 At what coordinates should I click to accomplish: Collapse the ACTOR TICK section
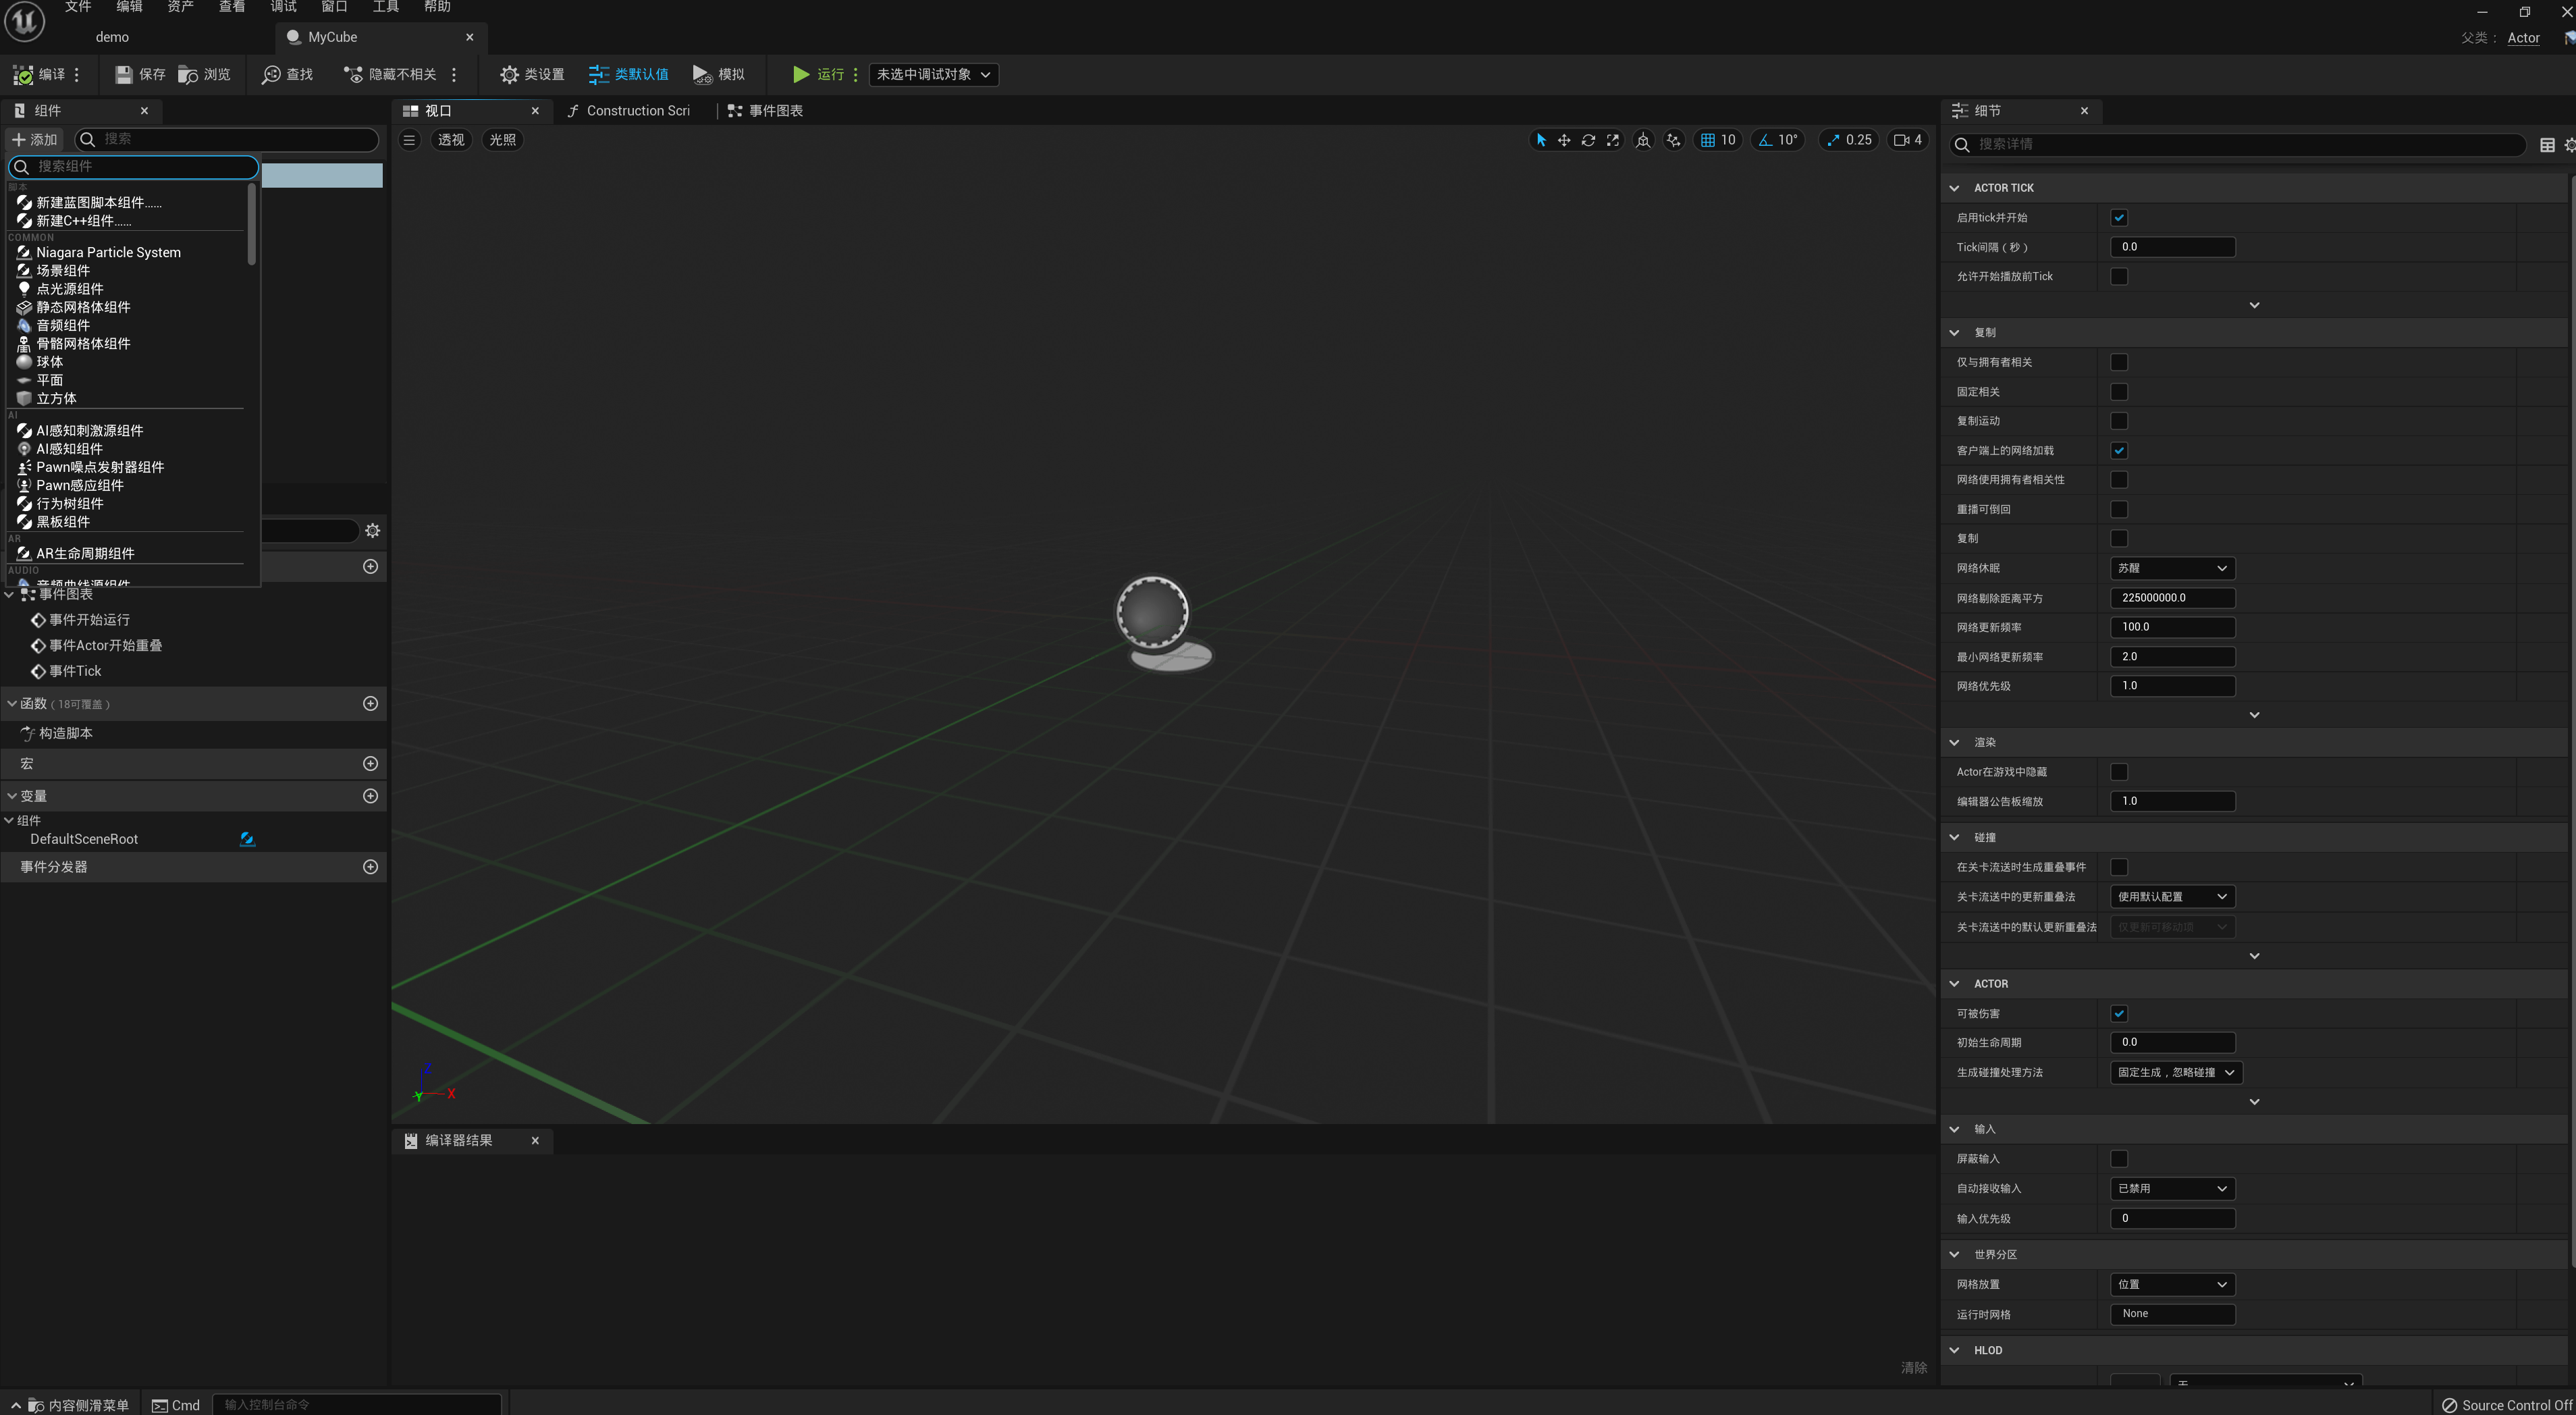click(x=1954, y=188)
